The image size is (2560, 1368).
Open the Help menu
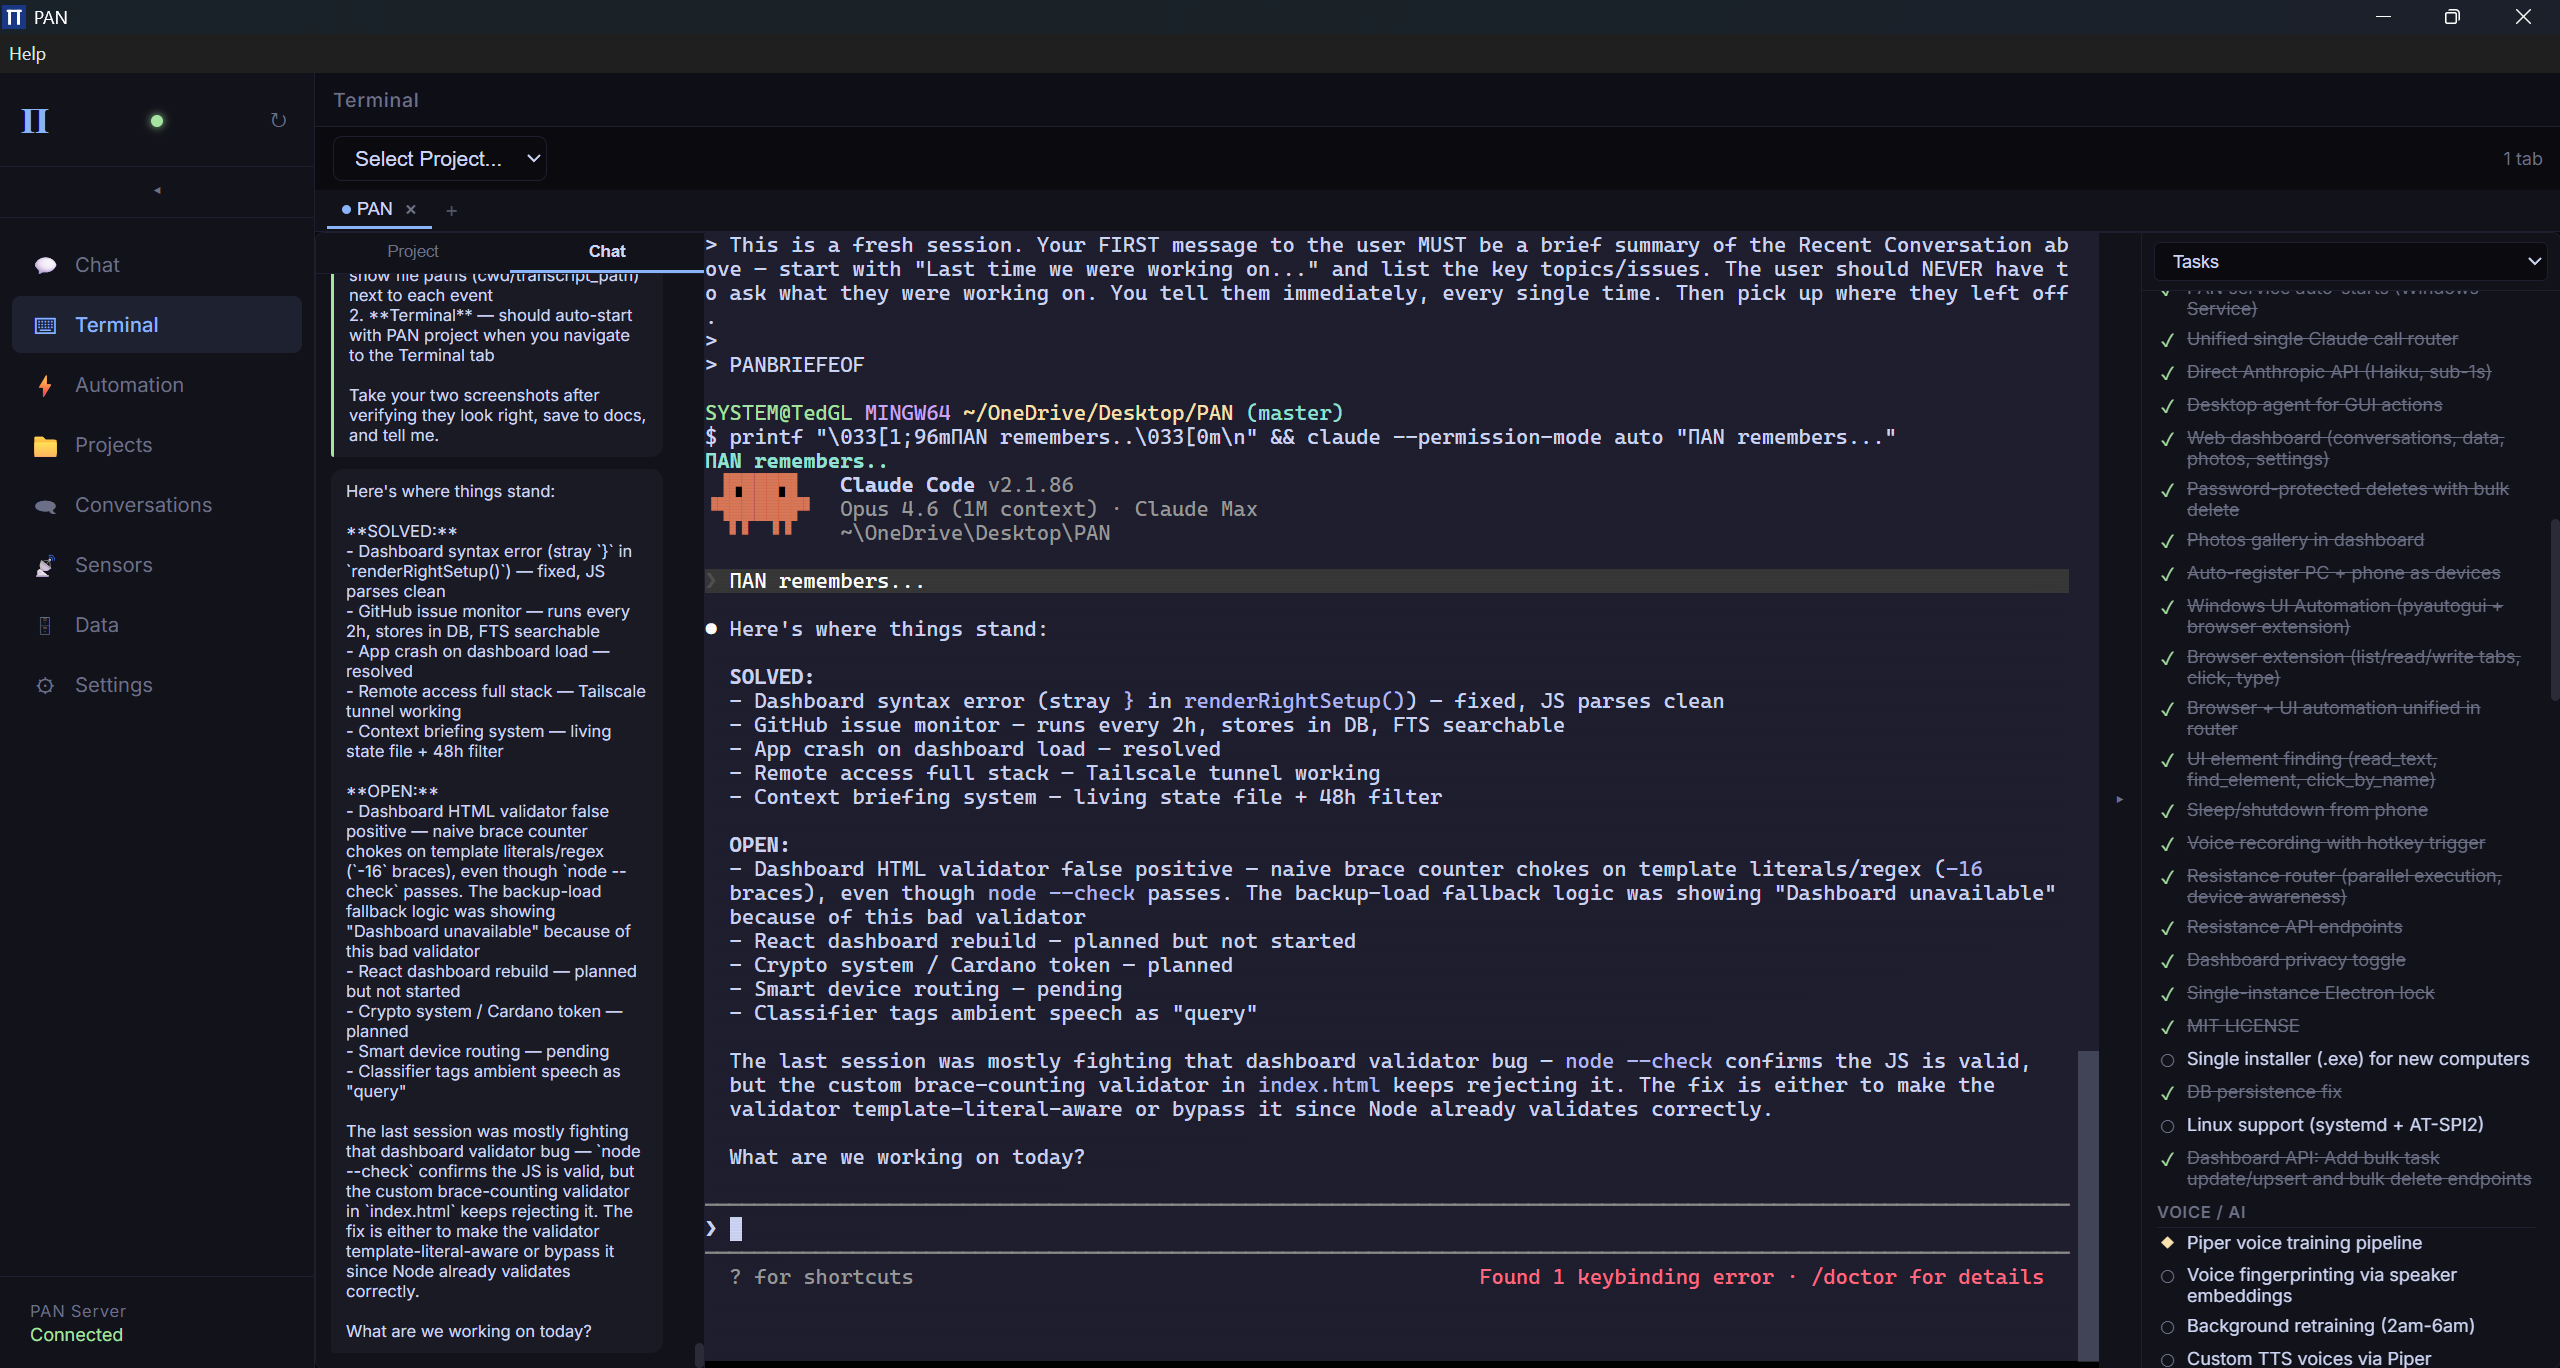point(27,54)
